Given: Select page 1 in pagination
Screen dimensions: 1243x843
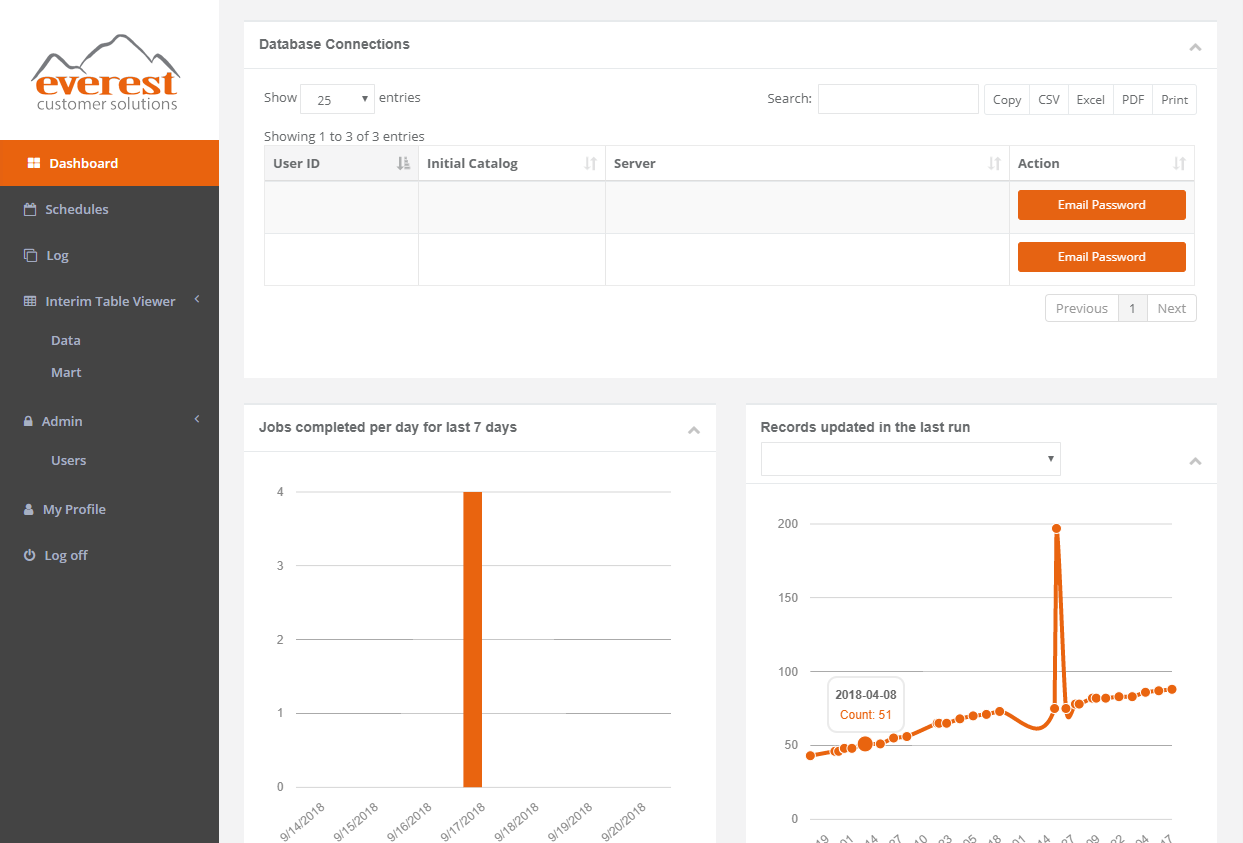Looking at the screenshot, I should [1132, 308].
